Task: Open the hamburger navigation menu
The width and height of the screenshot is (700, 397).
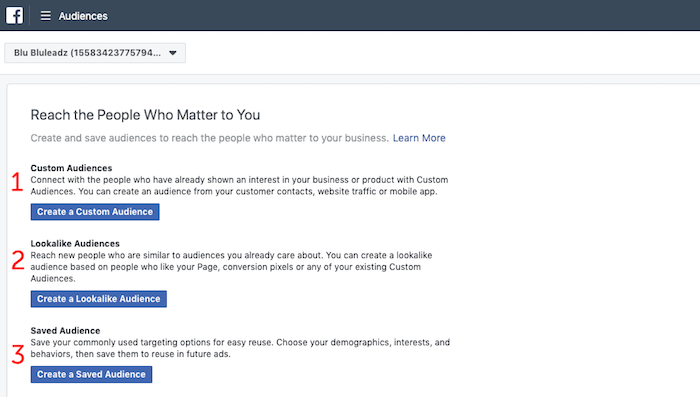Action: [46, 16]
